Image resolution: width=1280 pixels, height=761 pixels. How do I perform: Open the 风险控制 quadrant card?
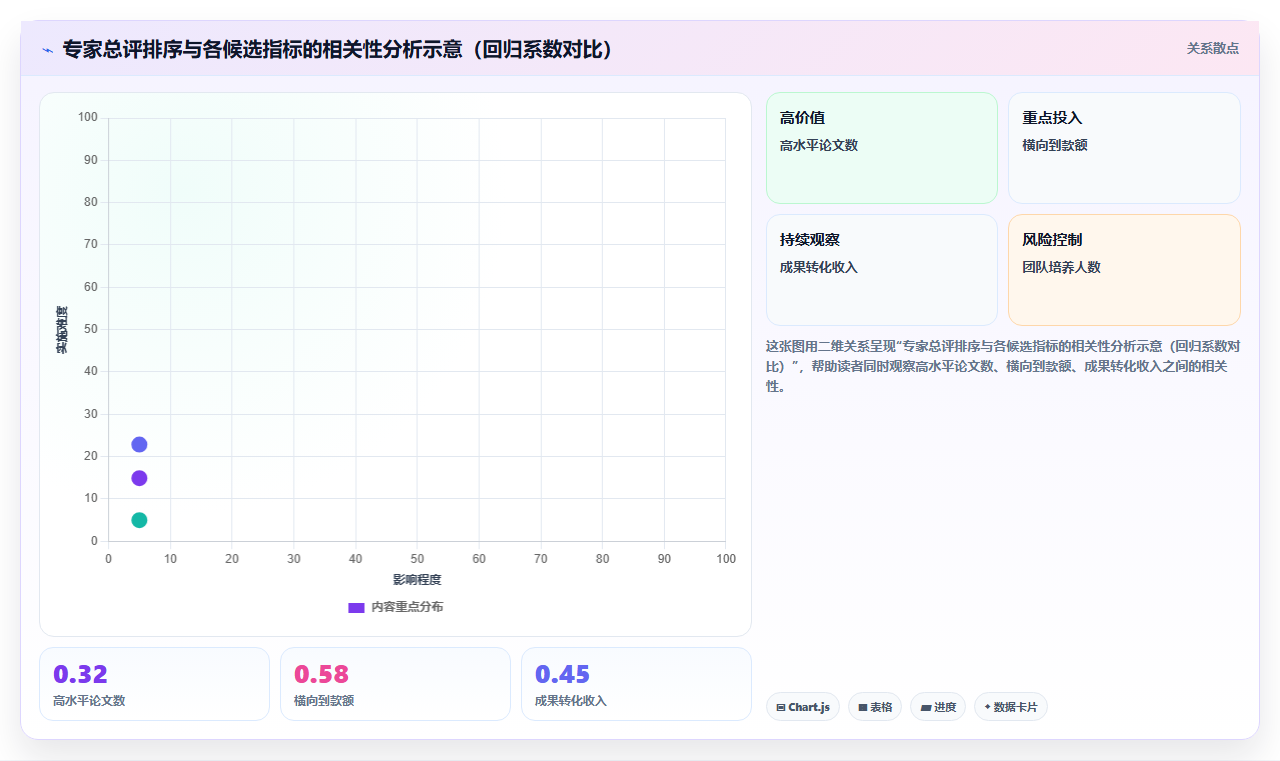(1124, 270)
